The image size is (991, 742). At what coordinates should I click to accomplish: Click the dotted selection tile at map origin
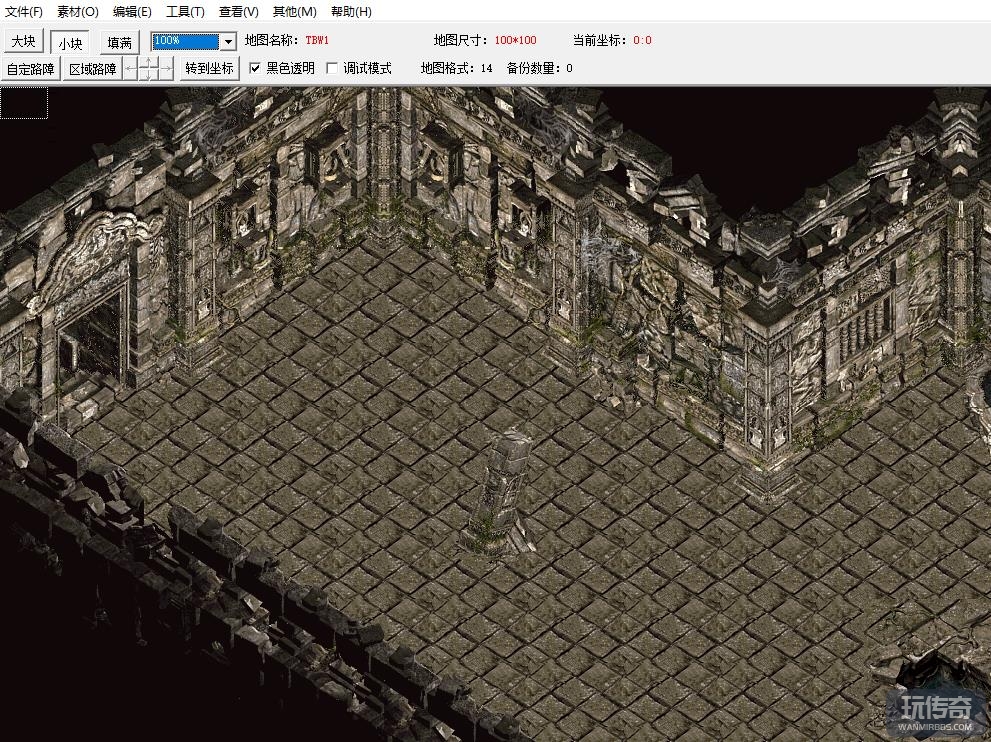24,103
